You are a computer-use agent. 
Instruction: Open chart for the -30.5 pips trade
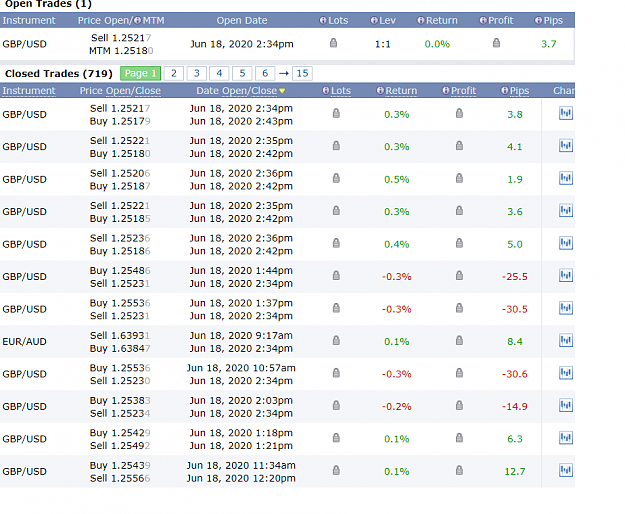click(x=566, y=308)
